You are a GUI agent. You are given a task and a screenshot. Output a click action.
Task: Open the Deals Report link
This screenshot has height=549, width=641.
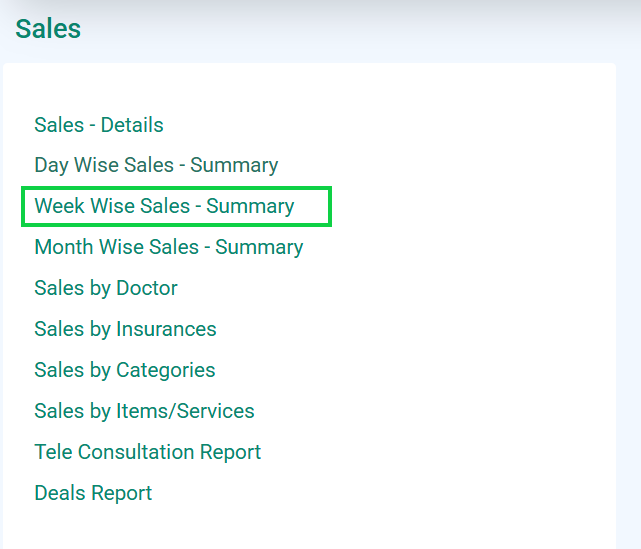93,493
